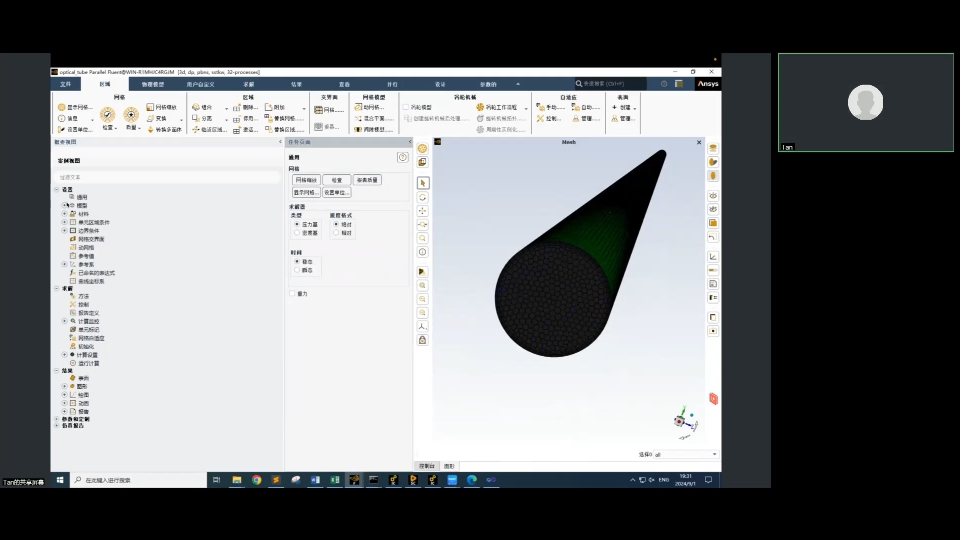This screenshot has width=960, height=540.
Task: Expand the Materials (材料) tree node
Action: tap(64, 214)
